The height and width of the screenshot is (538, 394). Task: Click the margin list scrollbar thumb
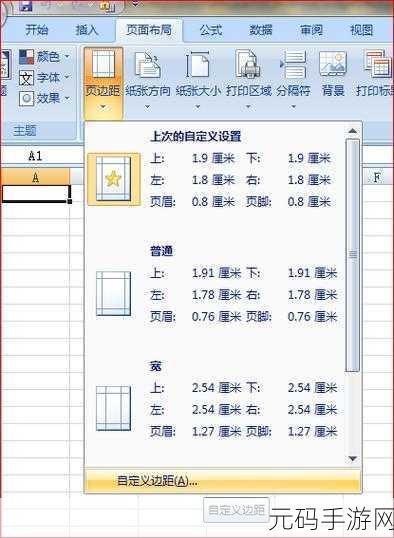tap(352, 255)
